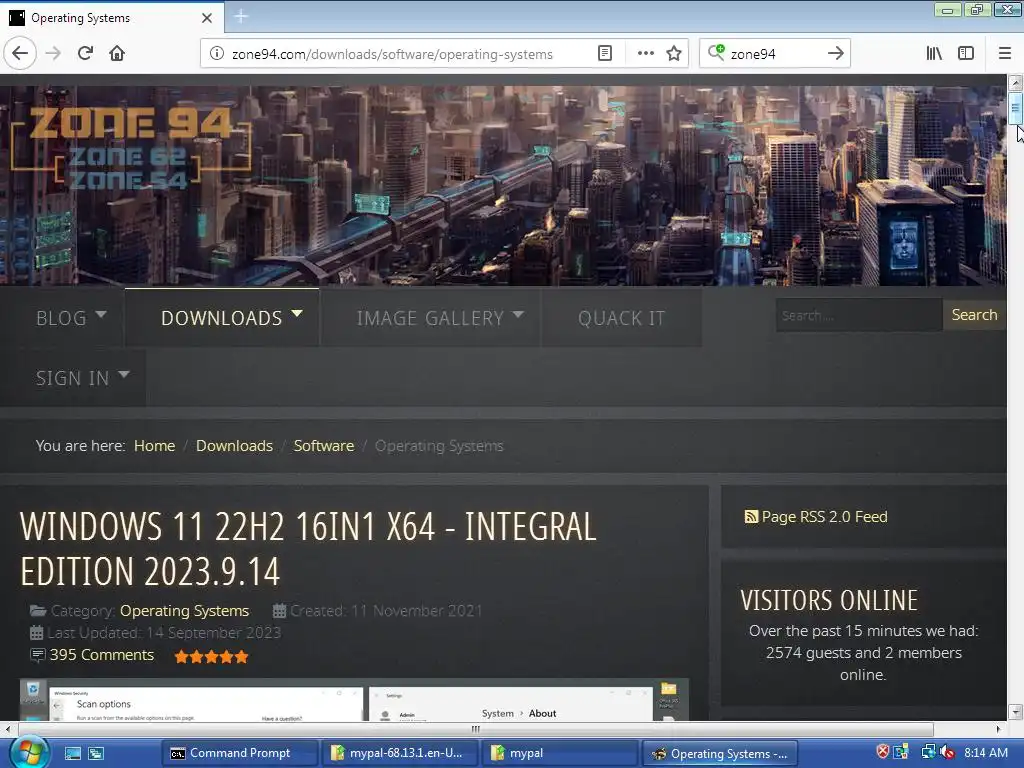Viewport: 1024px width, 768px height.
Task: Bookmark this page with the star
Action: [674, 54]
